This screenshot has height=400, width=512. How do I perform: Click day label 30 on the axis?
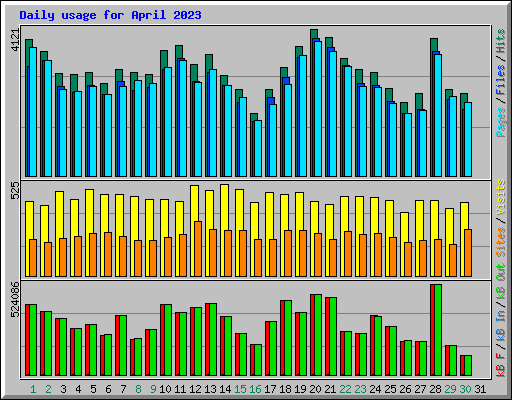(465, 389)
